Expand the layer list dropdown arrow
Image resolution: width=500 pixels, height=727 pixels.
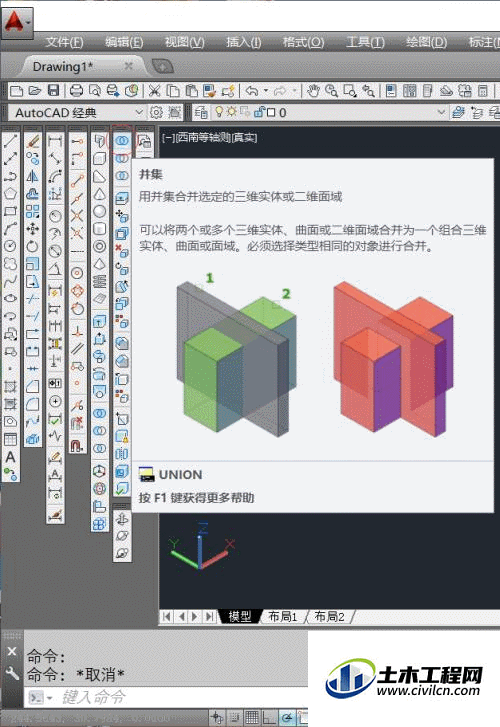441,112
